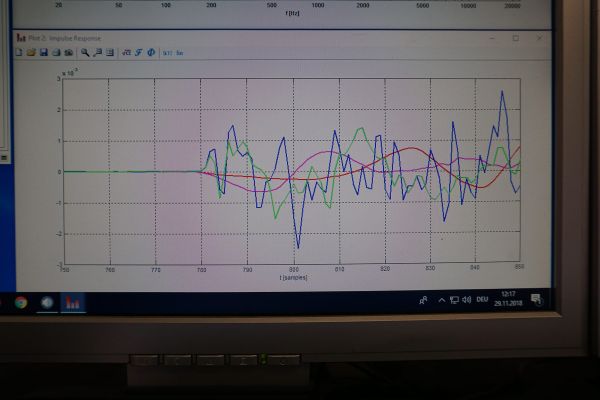The height and width of the screenshot is (400, 600).
Task: Click the square-root curve toolbar icon
Action: [126, 52]
